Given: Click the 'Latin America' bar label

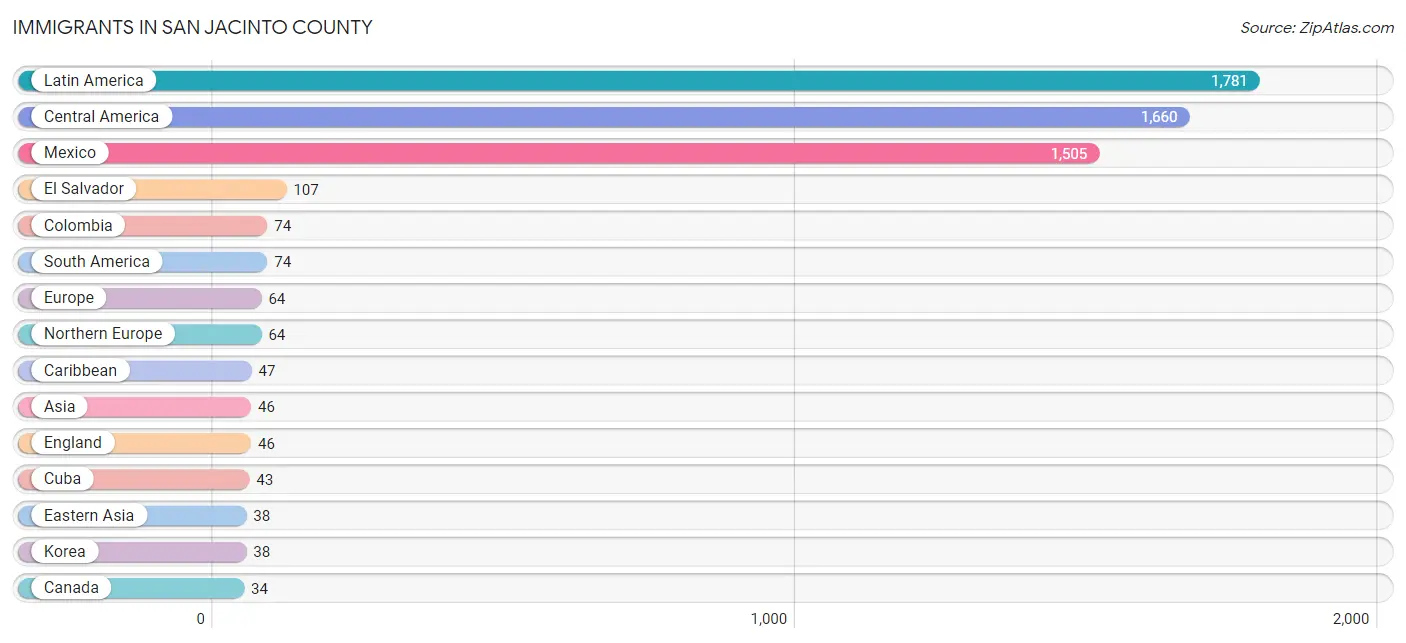Looking at the screenshot, I should [x=93, y=81].
